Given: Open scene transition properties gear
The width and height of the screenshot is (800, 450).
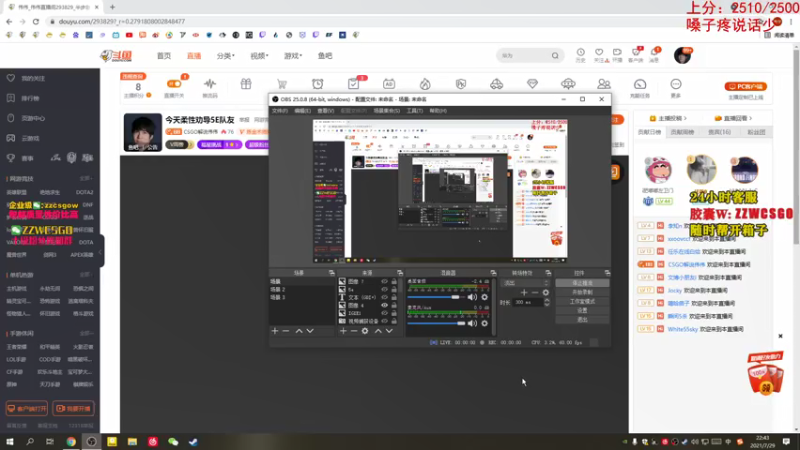Looking at the screenshot, I should [545, 292].
